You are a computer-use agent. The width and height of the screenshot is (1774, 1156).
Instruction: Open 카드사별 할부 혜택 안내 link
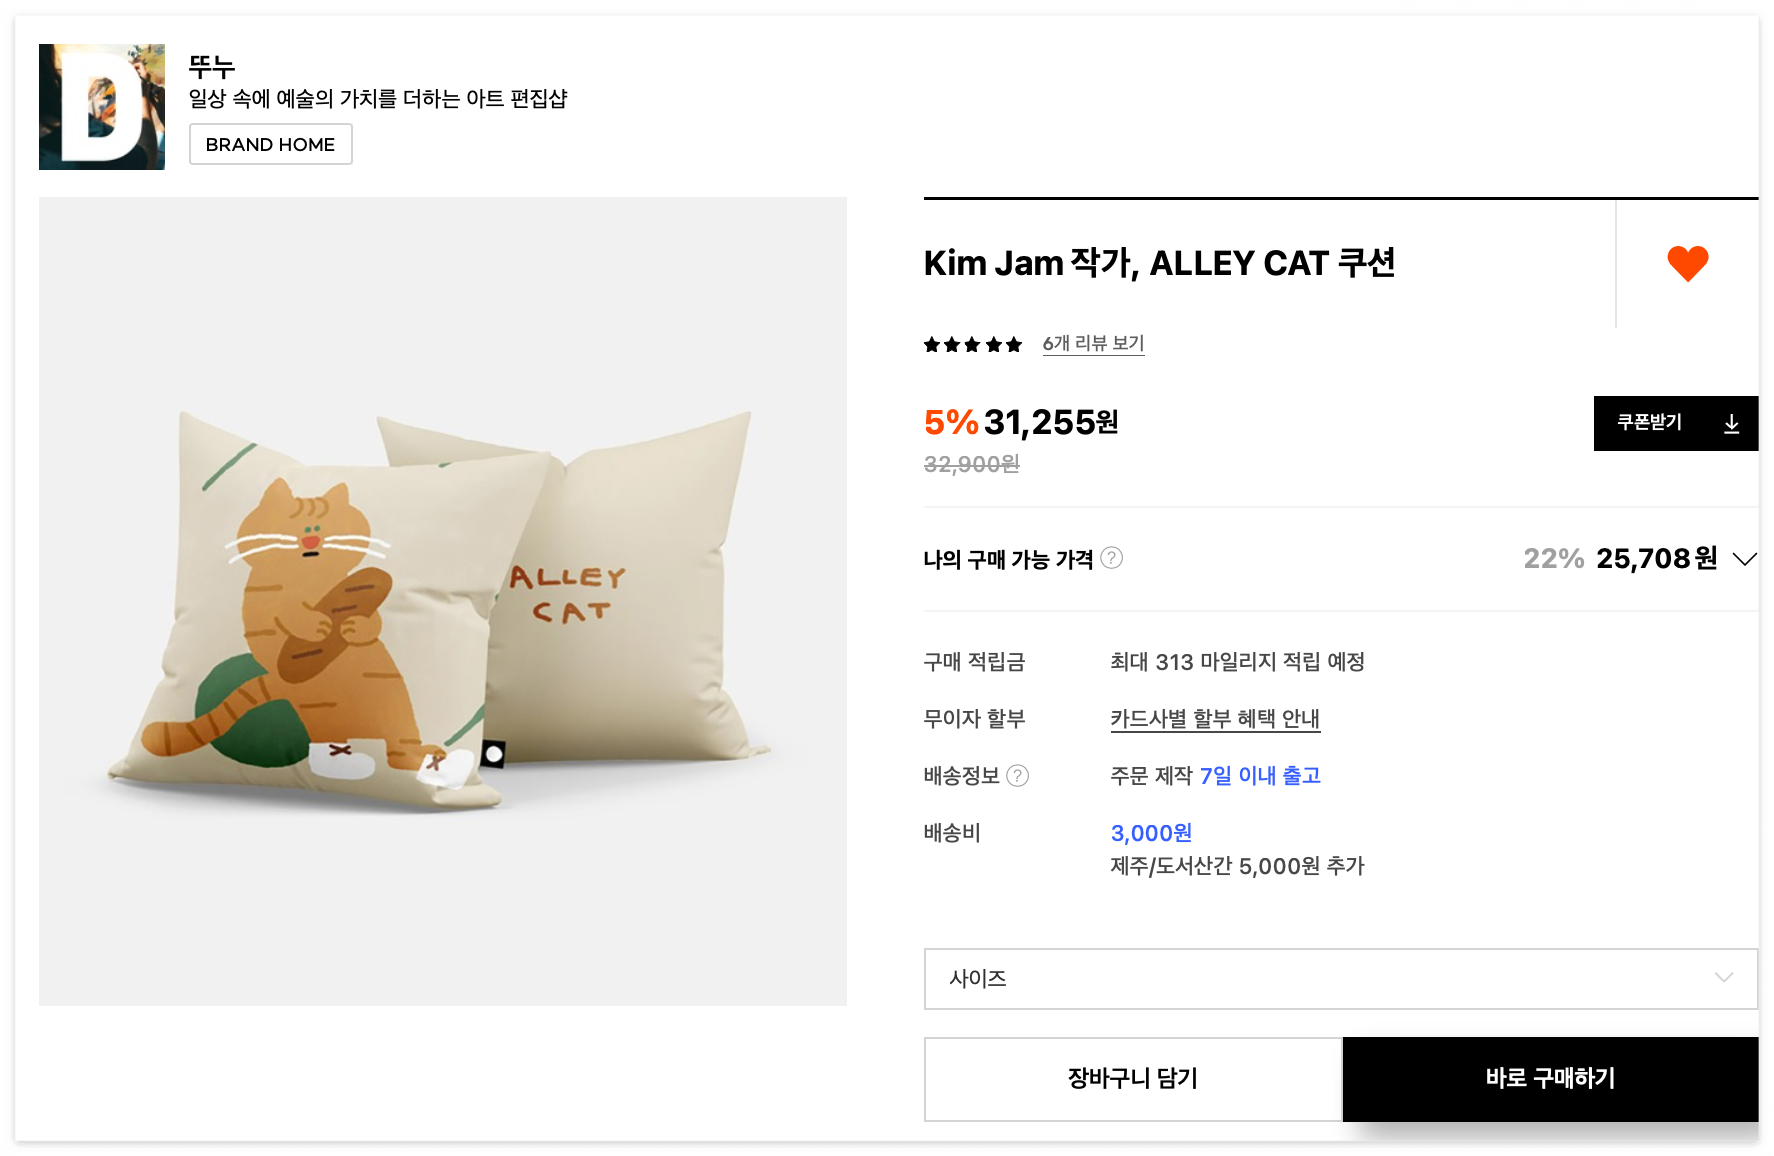1215,718
